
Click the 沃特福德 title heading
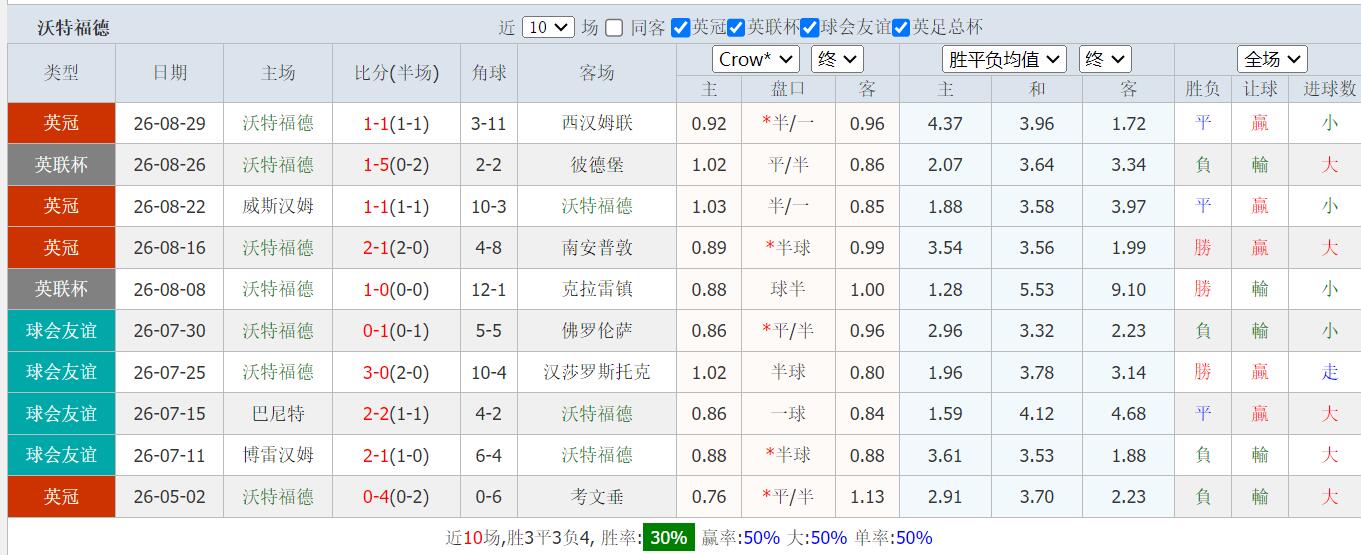(73, 28)
